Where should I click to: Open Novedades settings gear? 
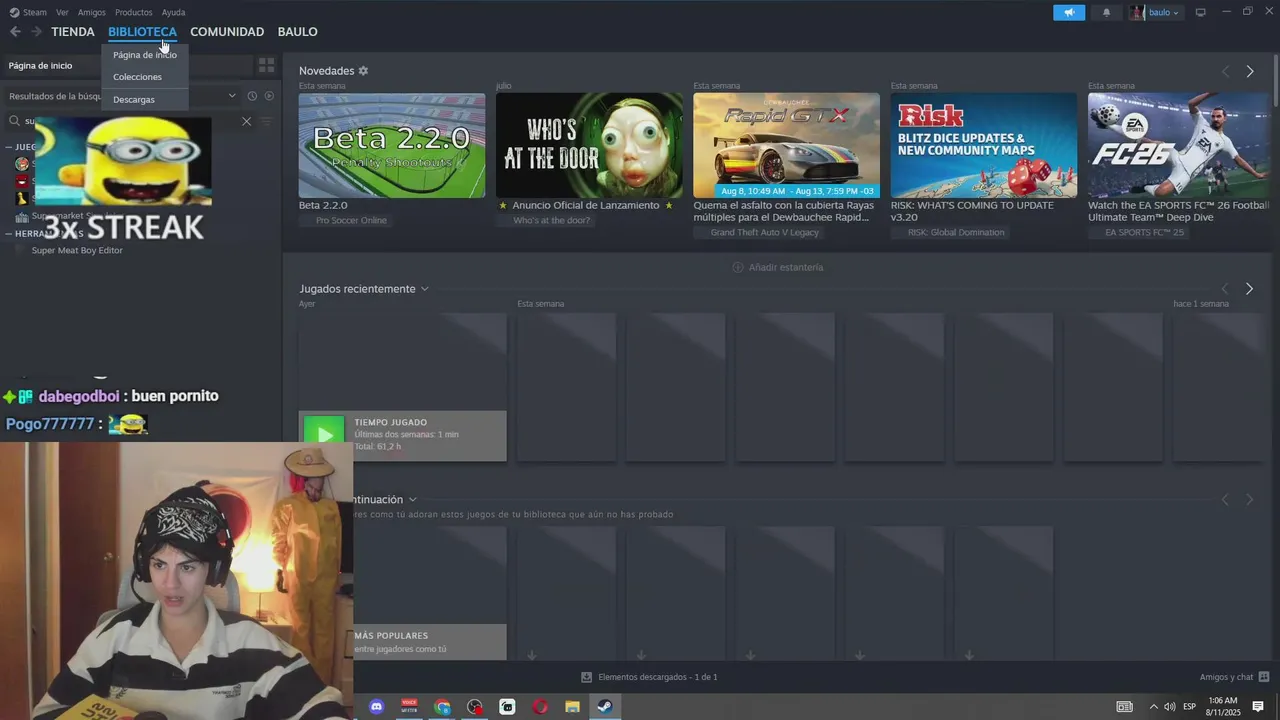363,71
